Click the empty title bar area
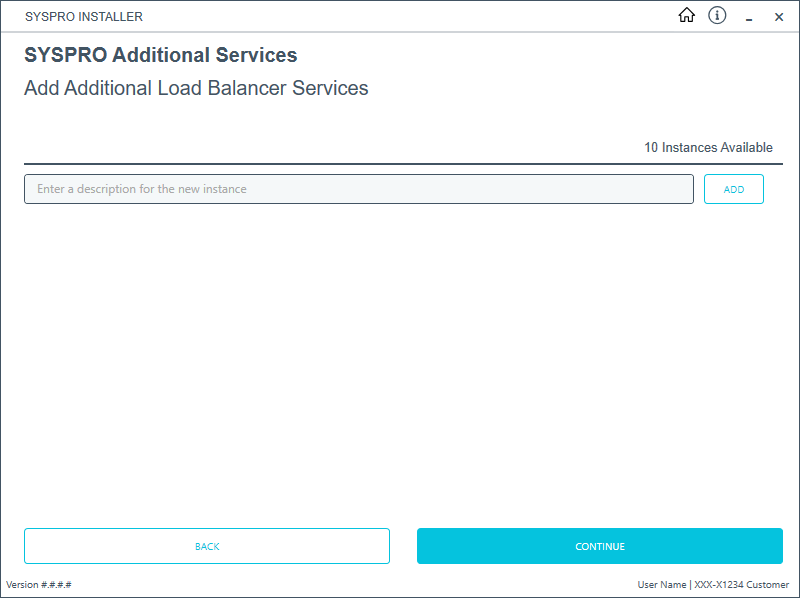This screenshot has height=598, width=800. [x=400, y=17]
